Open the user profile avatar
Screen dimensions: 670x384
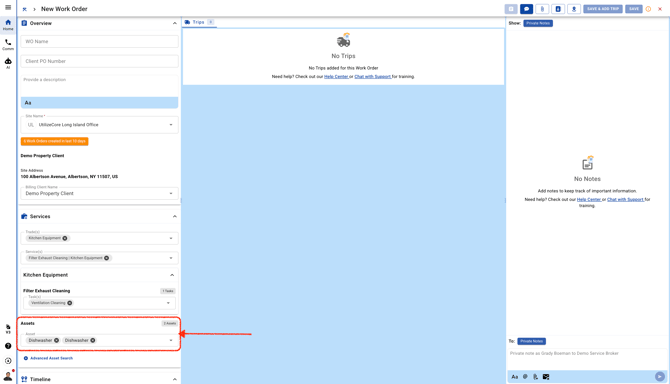pyautogui.click(x=8, y=376)
